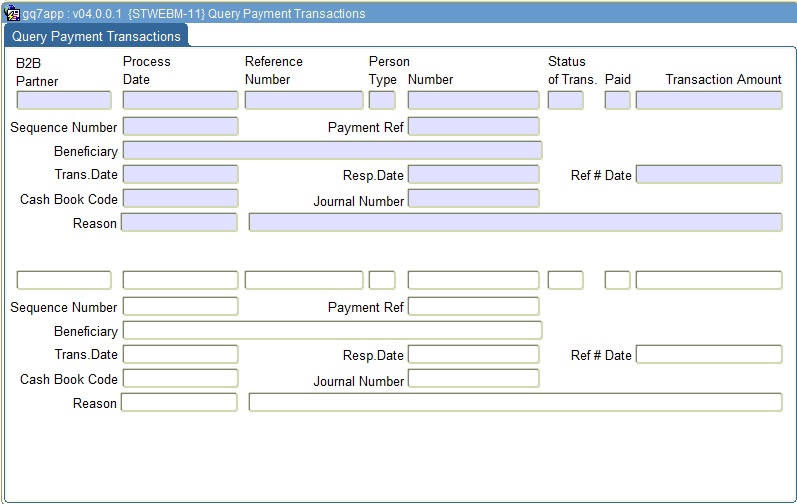Click the second record's Reference Number field
Image resolution: width=797 pixels, height=504 pixels.
pos(304,280)
